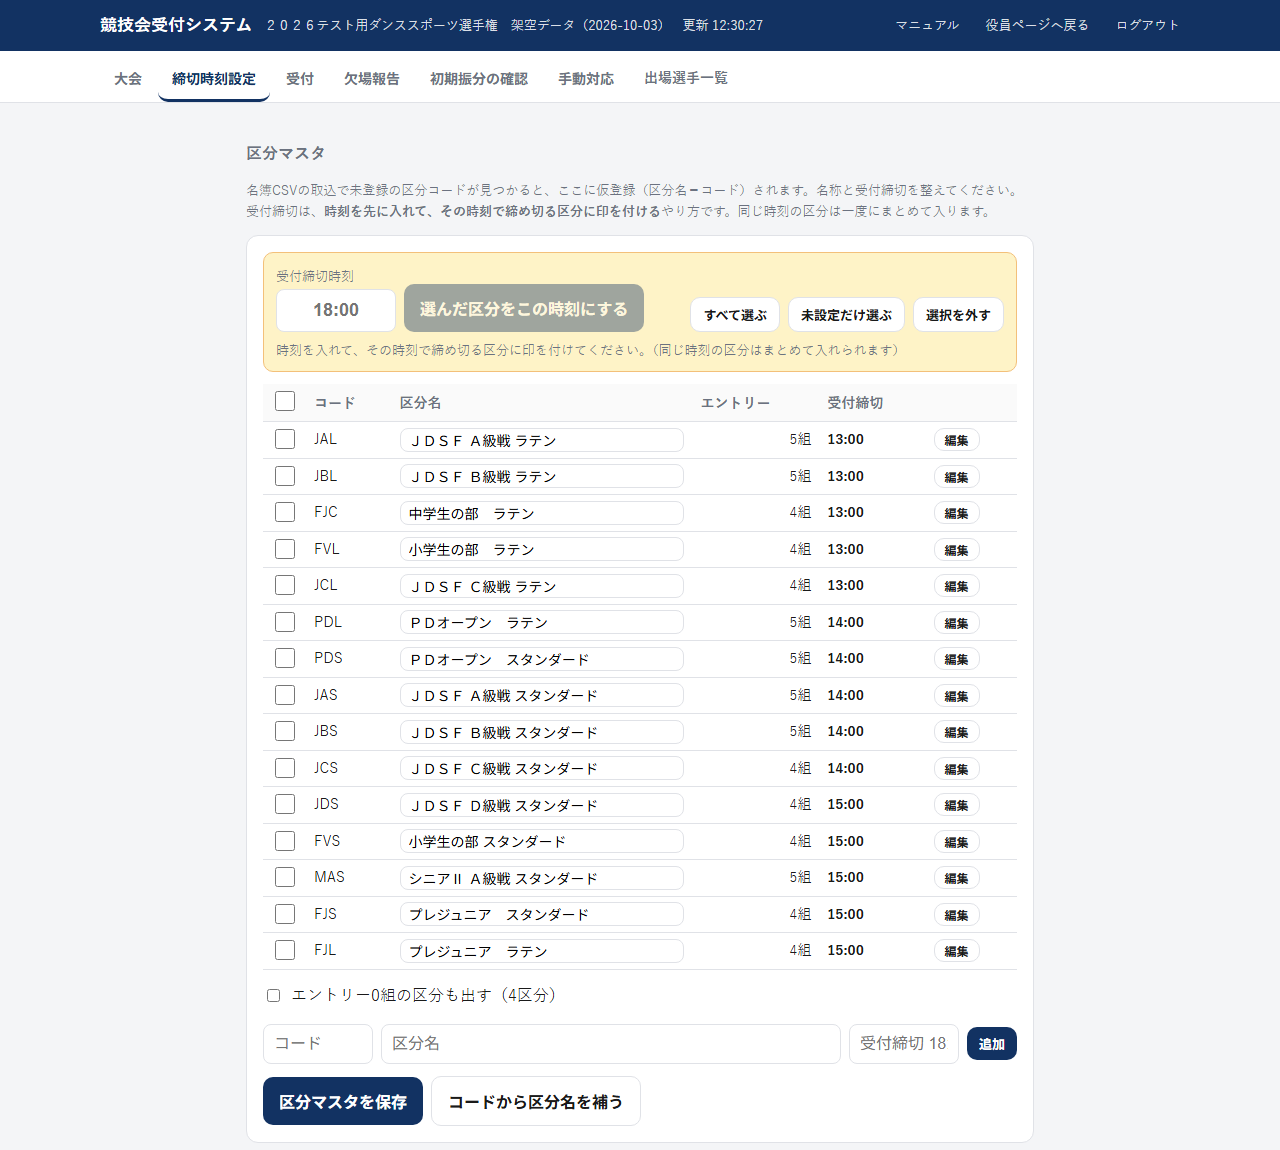Image resolution: width=1280 pixels, height=1150 pixels.
Task: Open the 欠場報告 tab
Action: point(372,79)
